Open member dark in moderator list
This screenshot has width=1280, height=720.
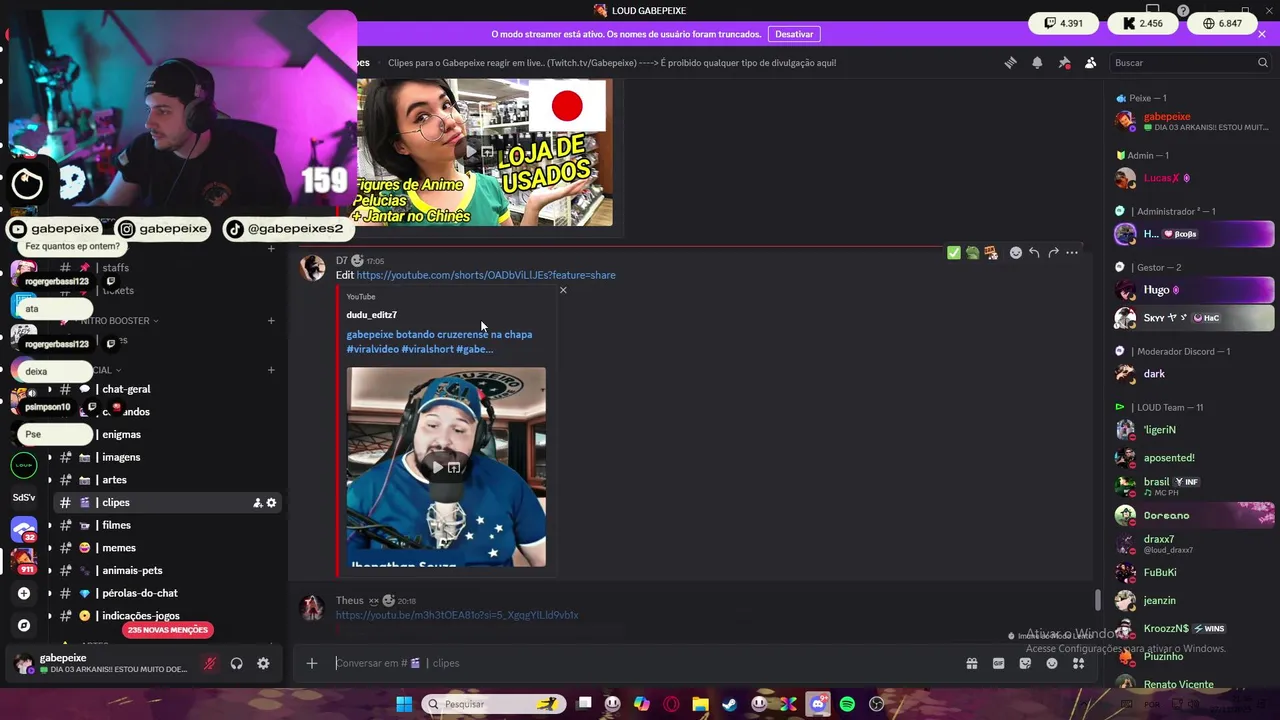[x=1194, y=374]
